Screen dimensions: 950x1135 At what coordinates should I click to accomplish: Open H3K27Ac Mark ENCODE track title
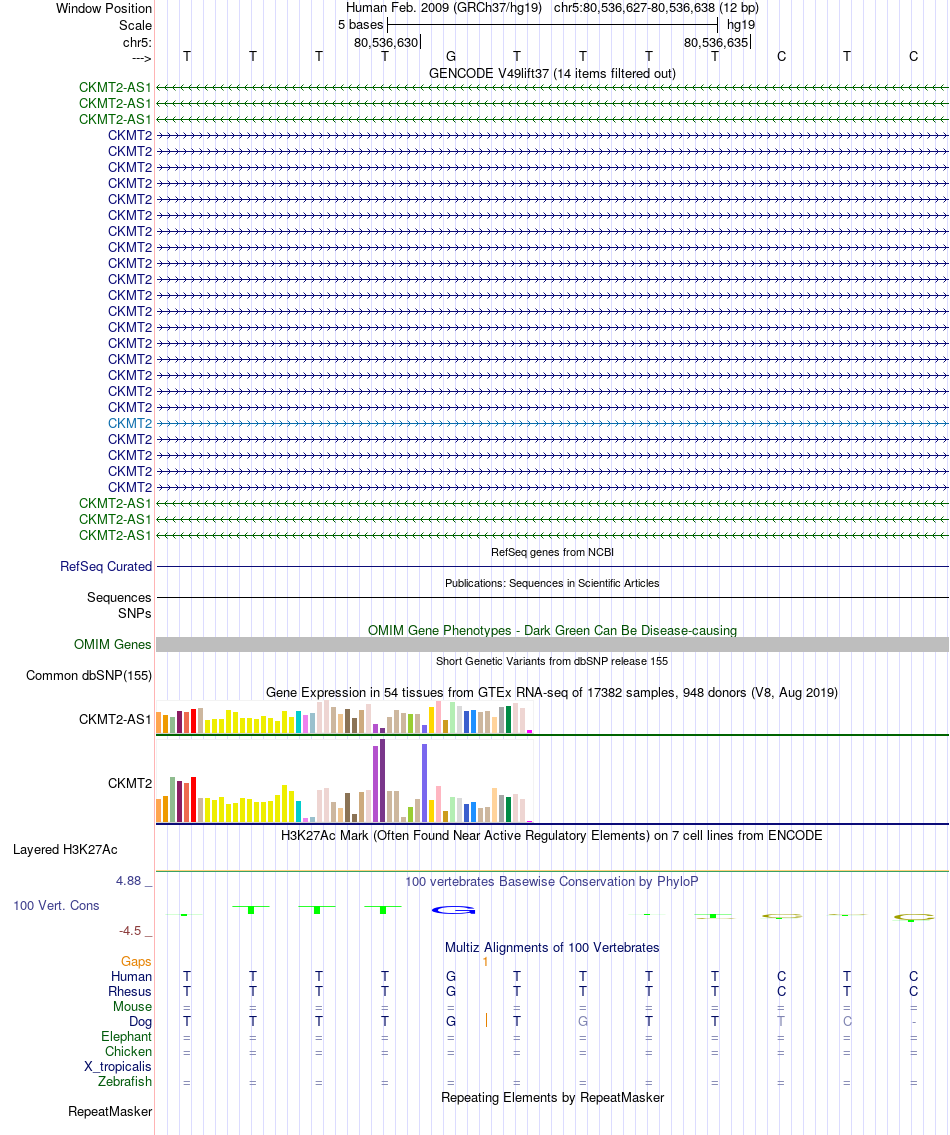point(552,836)
